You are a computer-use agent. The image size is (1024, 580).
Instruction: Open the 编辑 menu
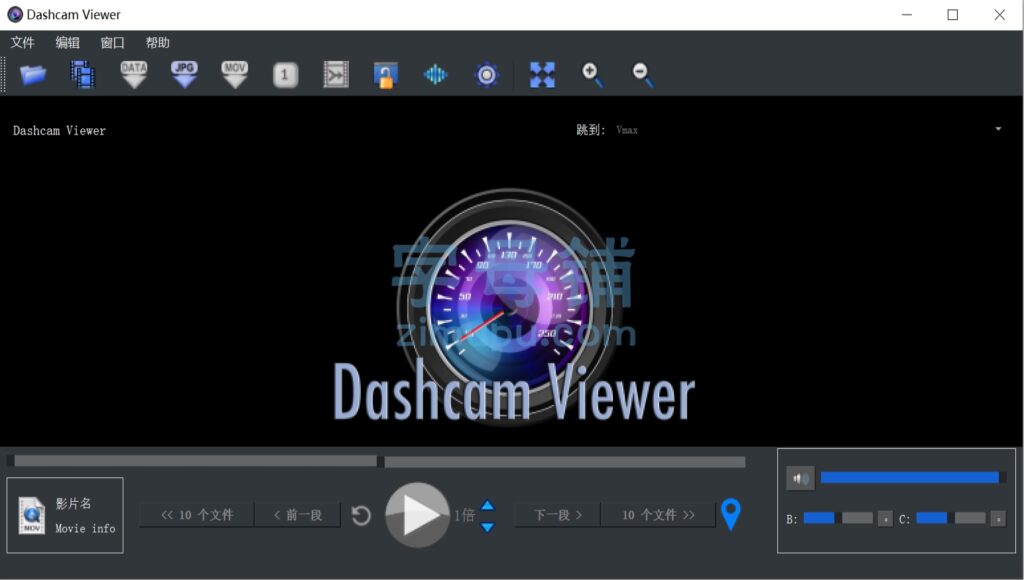tap(67, 42)
